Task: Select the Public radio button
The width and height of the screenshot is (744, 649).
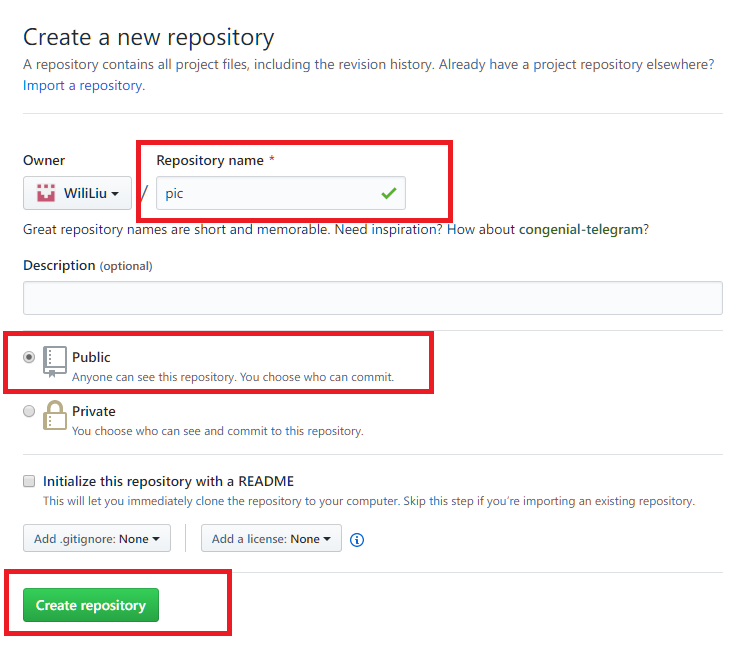Action: click(29, 357)
